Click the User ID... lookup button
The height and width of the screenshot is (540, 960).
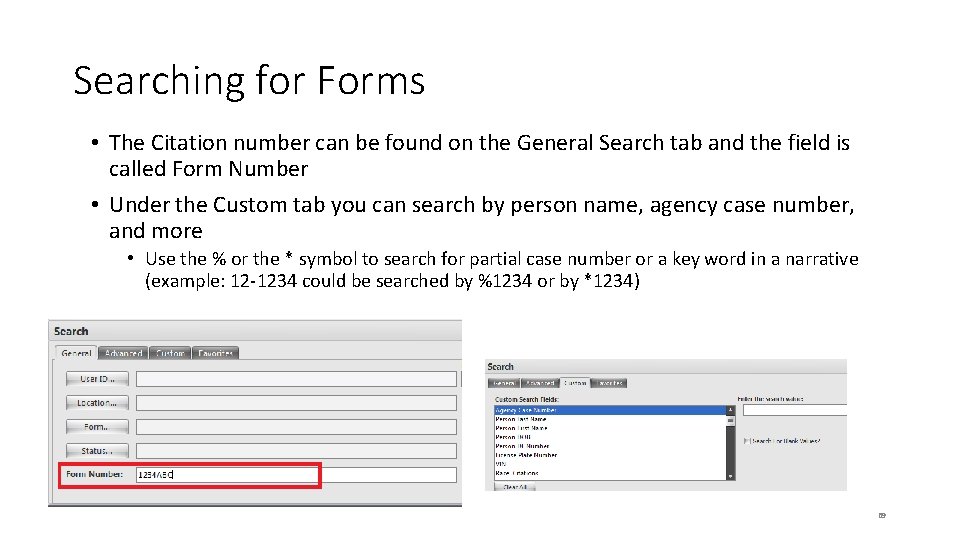tap(97, 379)
